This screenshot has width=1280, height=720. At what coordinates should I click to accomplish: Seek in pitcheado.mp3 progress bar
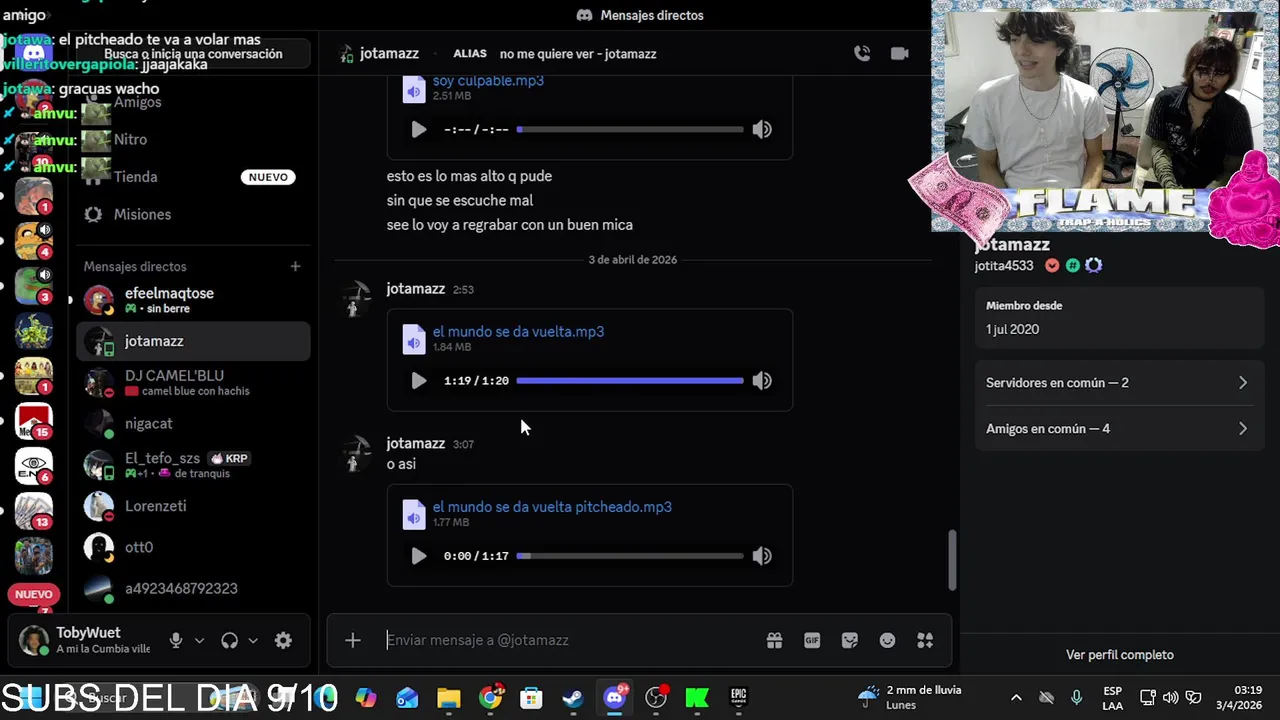click(630, 556)
